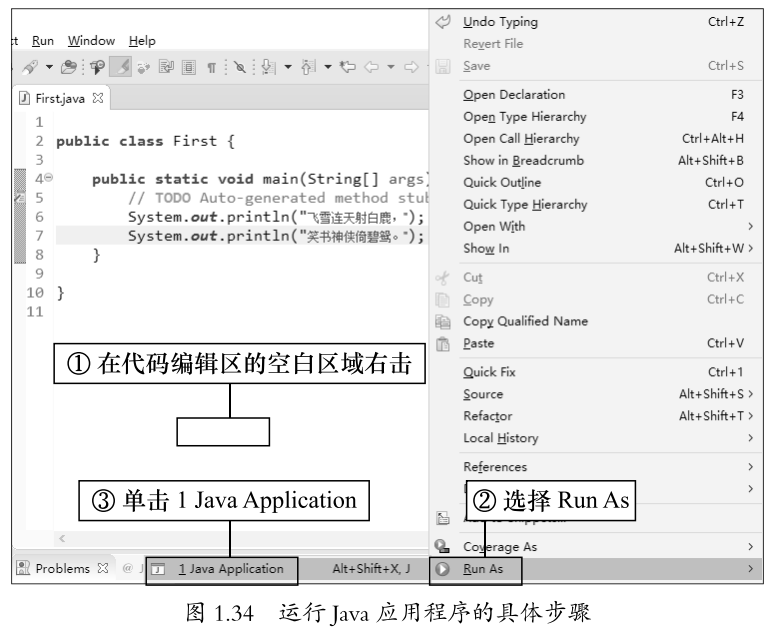772x628 pixels.
Task: Choose Open Type Hierarchy
Action: click(595, 117)
